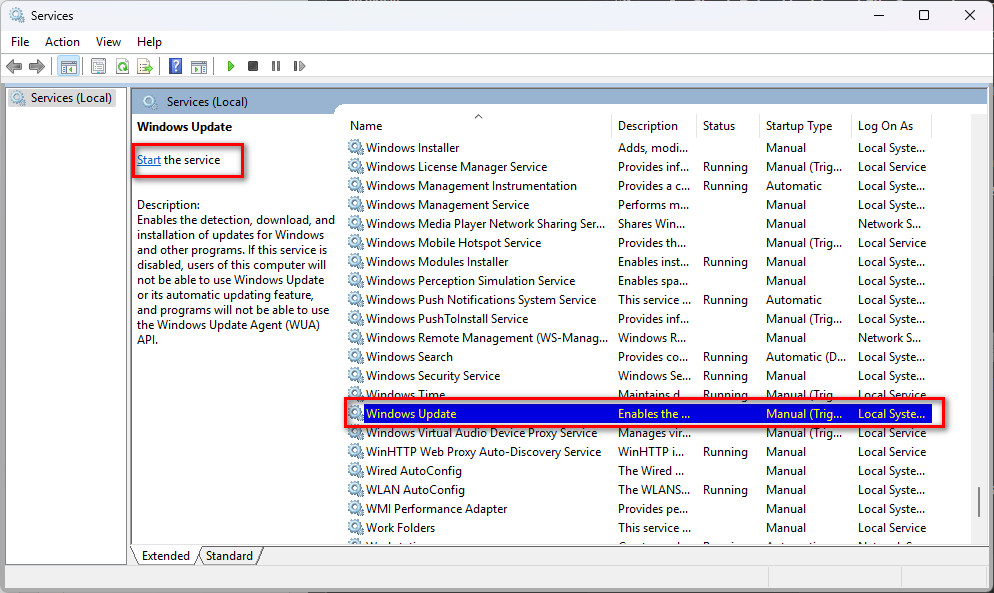Click the Refresh toolbar icon
The height and width of the screenshot is (593, 994).
coord(122,66)
